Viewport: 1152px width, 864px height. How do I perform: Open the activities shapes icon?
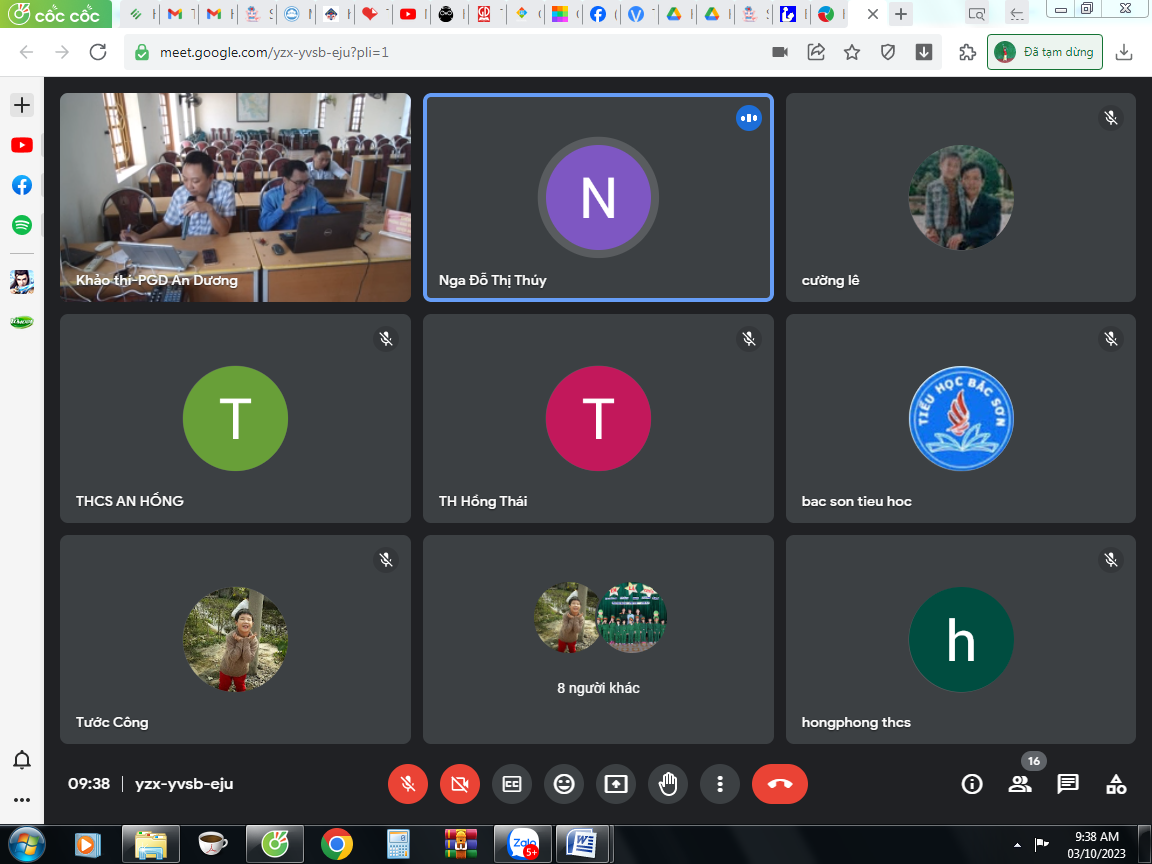point(1116,784)
